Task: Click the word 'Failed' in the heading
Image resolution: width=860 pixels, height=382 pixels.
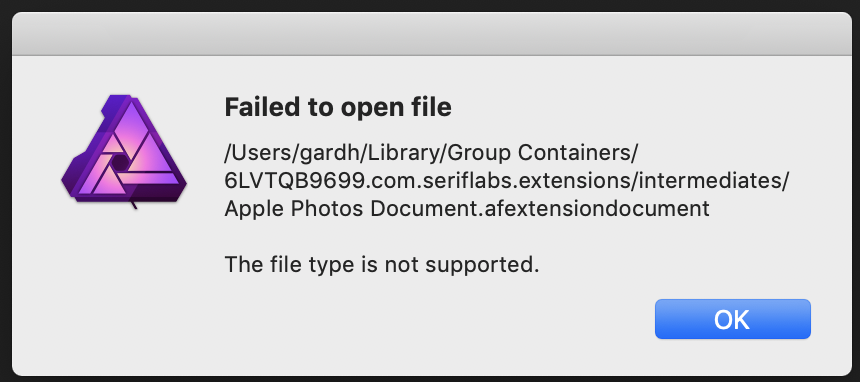Action: [x=259, y=107]
